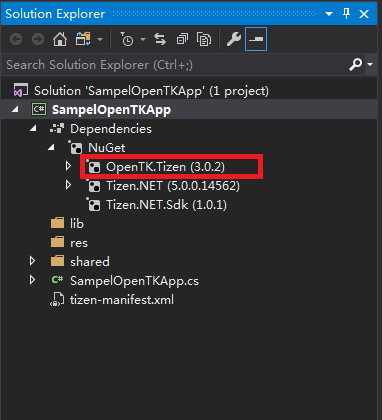Click the shared folder icon
Viewport: 382px width, 420px height.
pos(57,261)
